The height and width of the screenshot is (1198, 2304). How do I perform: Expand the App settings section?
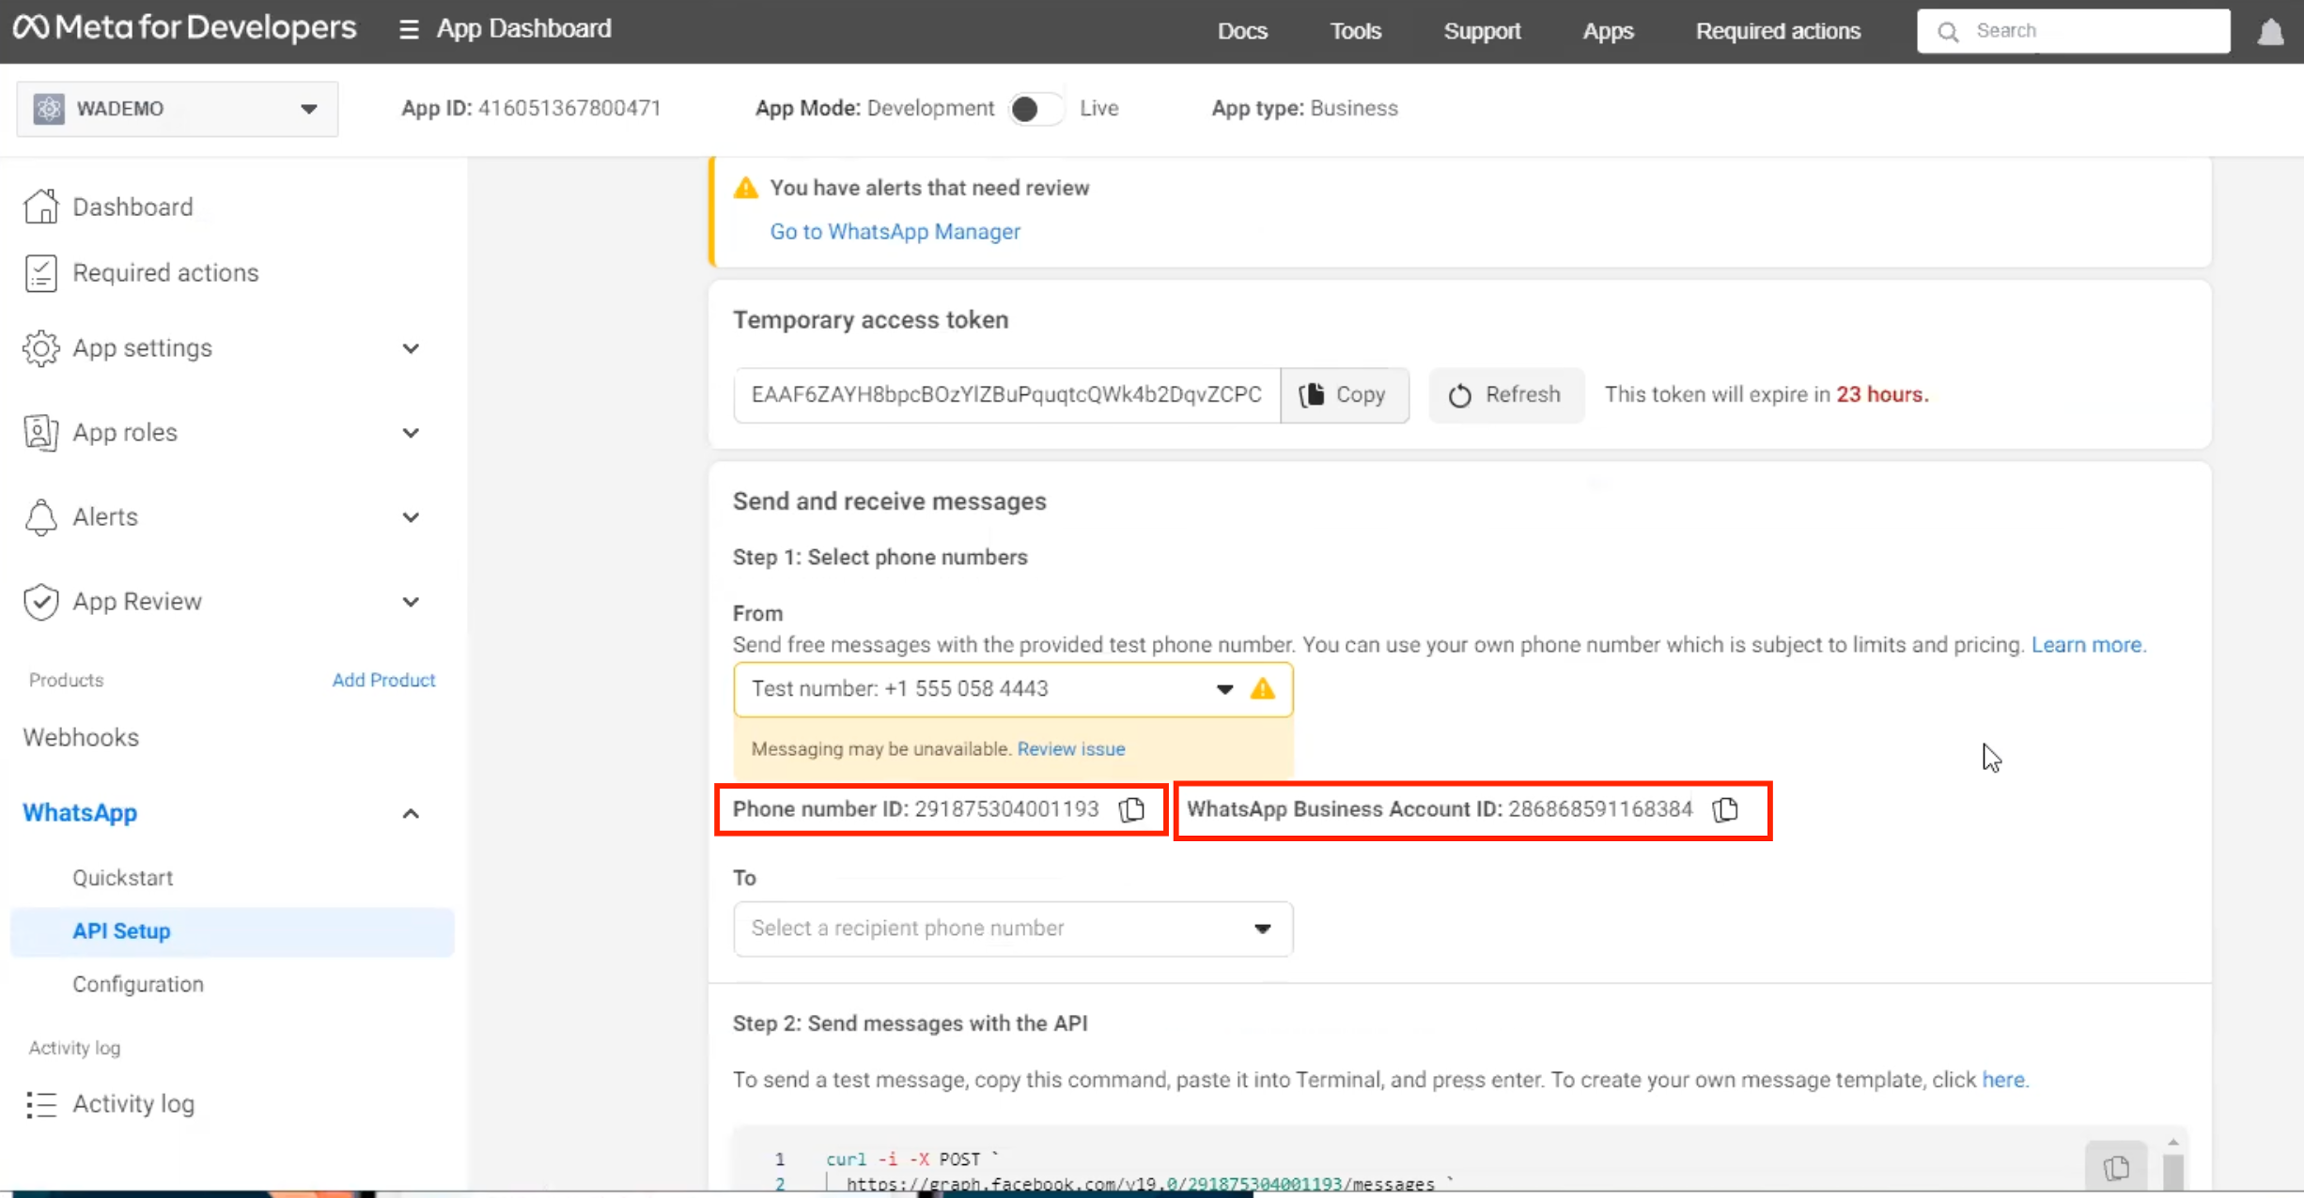tap(410, 348)
